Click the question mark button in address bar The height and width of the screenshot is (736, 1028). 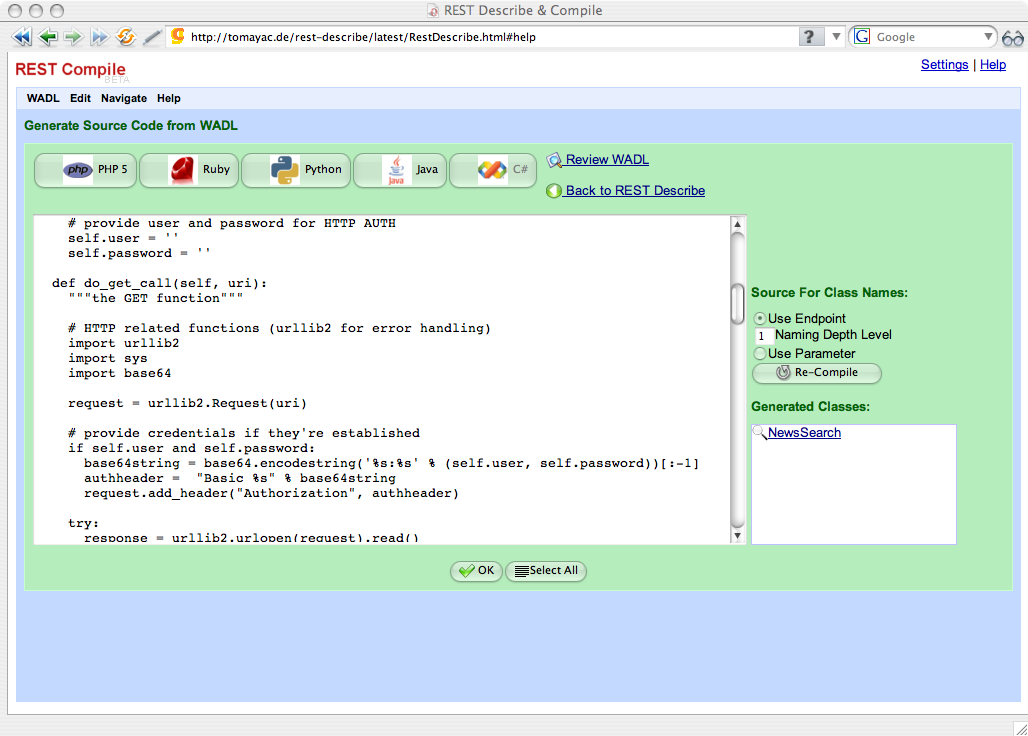pos(810,37)
